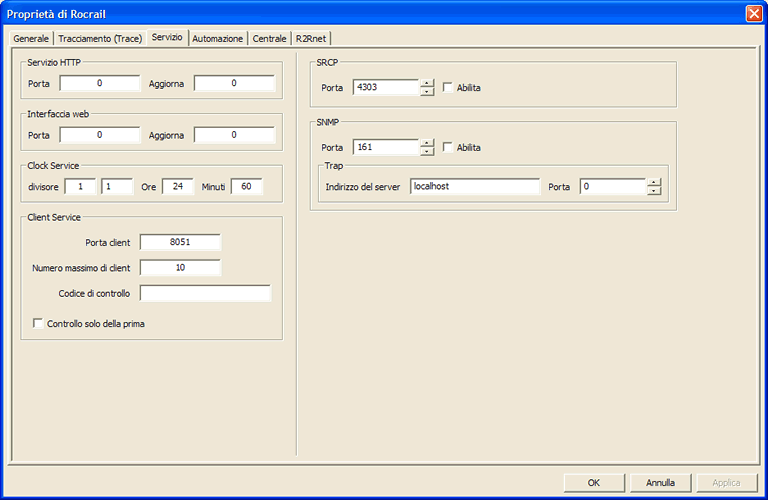Image resolution: width=768 pixels, height=500 pixels.
Task: Toggle Controllo solo della prima checkbox
Action: (x=39, y=324)
